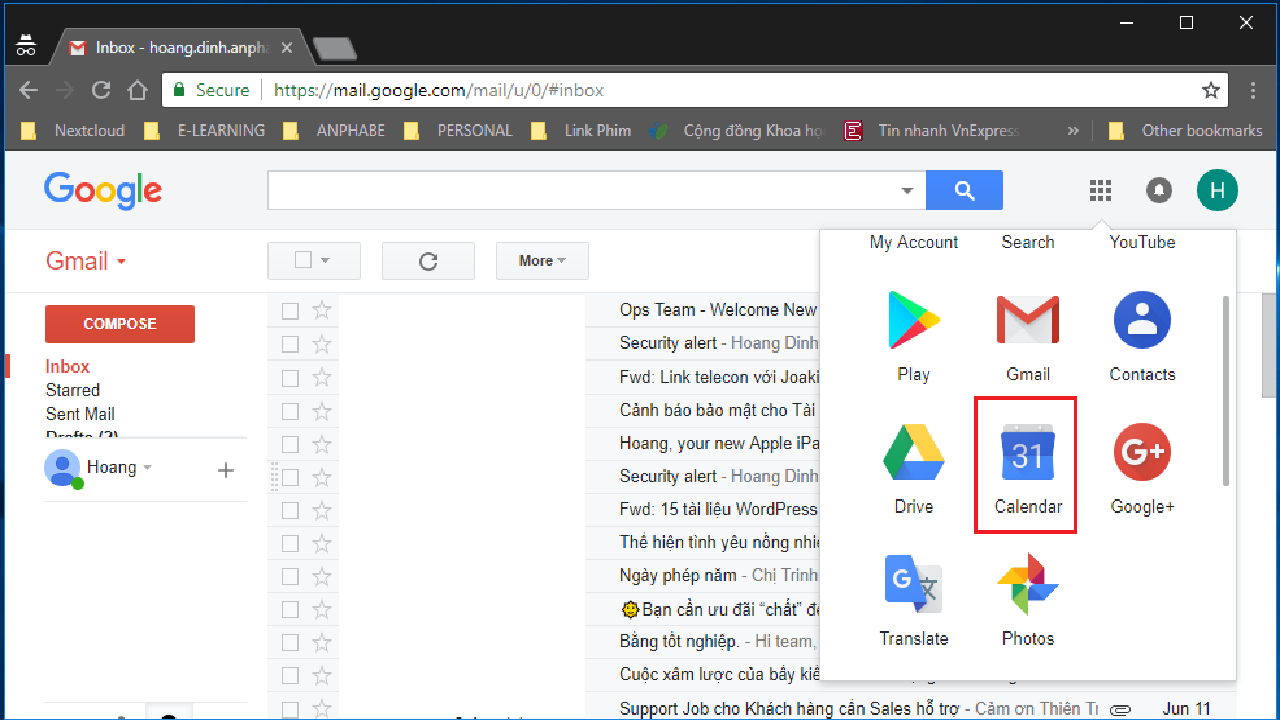This screenshot has width=1280, height=720.
Task: Click the Hoang chat avatar icon
Action: coord(62,468)
